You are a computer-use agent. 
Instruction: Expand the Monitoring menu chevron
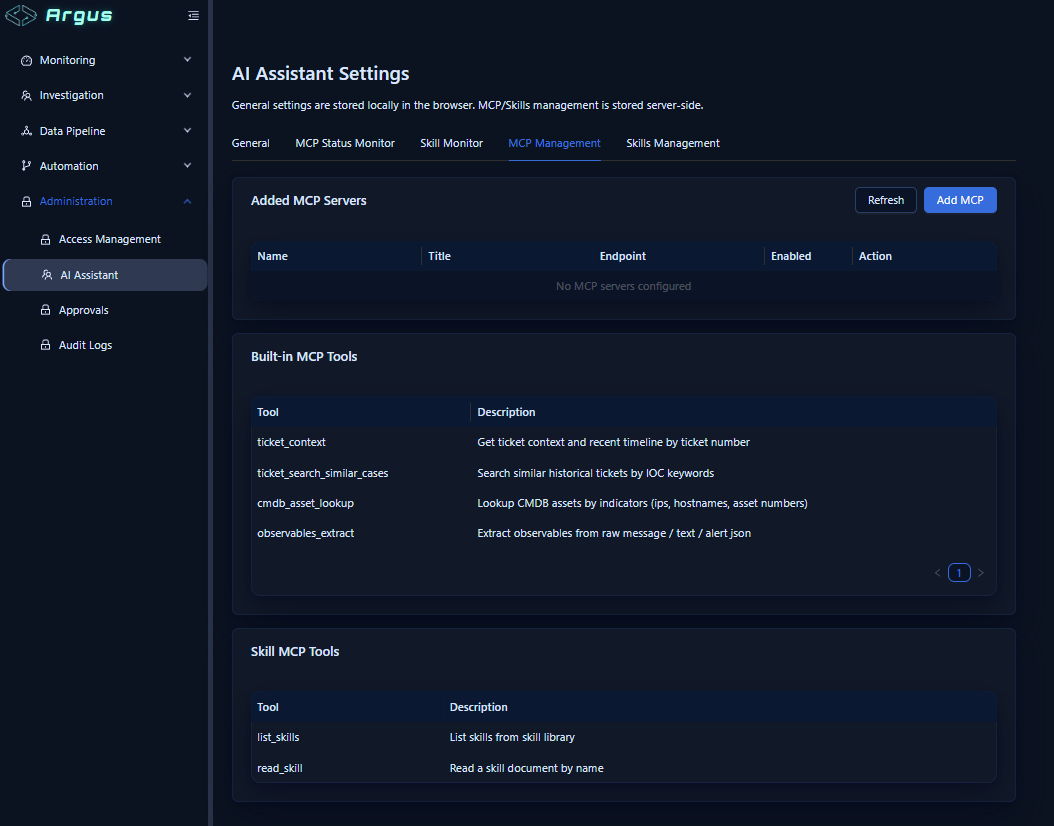(x=188, y=60)
